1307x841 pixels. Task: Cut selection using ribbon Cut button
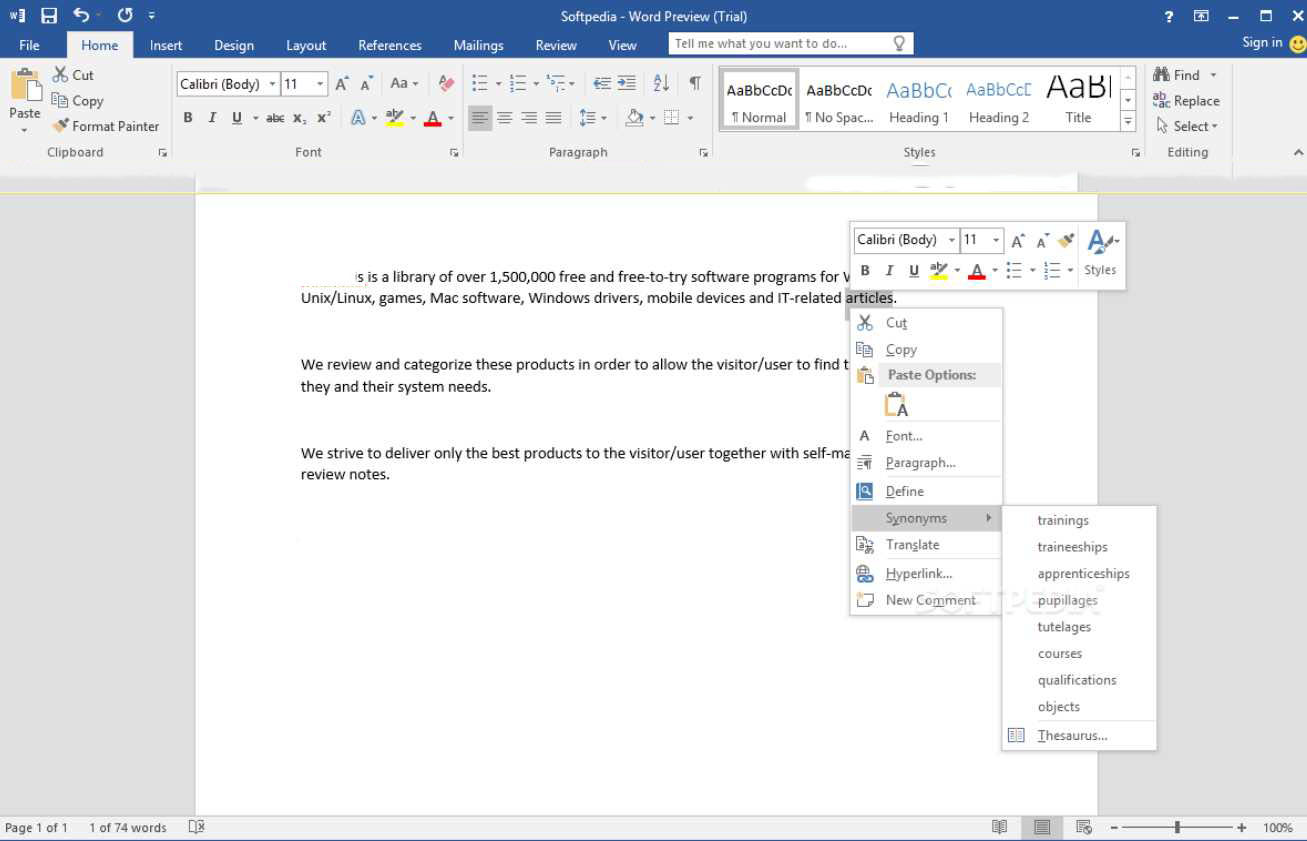point(73,75)
